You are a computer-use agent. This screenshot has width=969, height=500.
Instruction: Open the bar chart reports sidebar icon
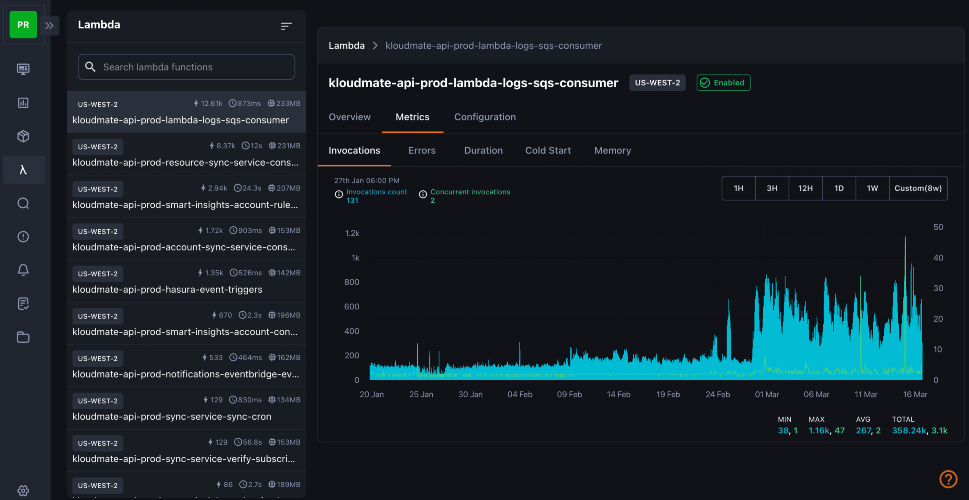point(23,103)
